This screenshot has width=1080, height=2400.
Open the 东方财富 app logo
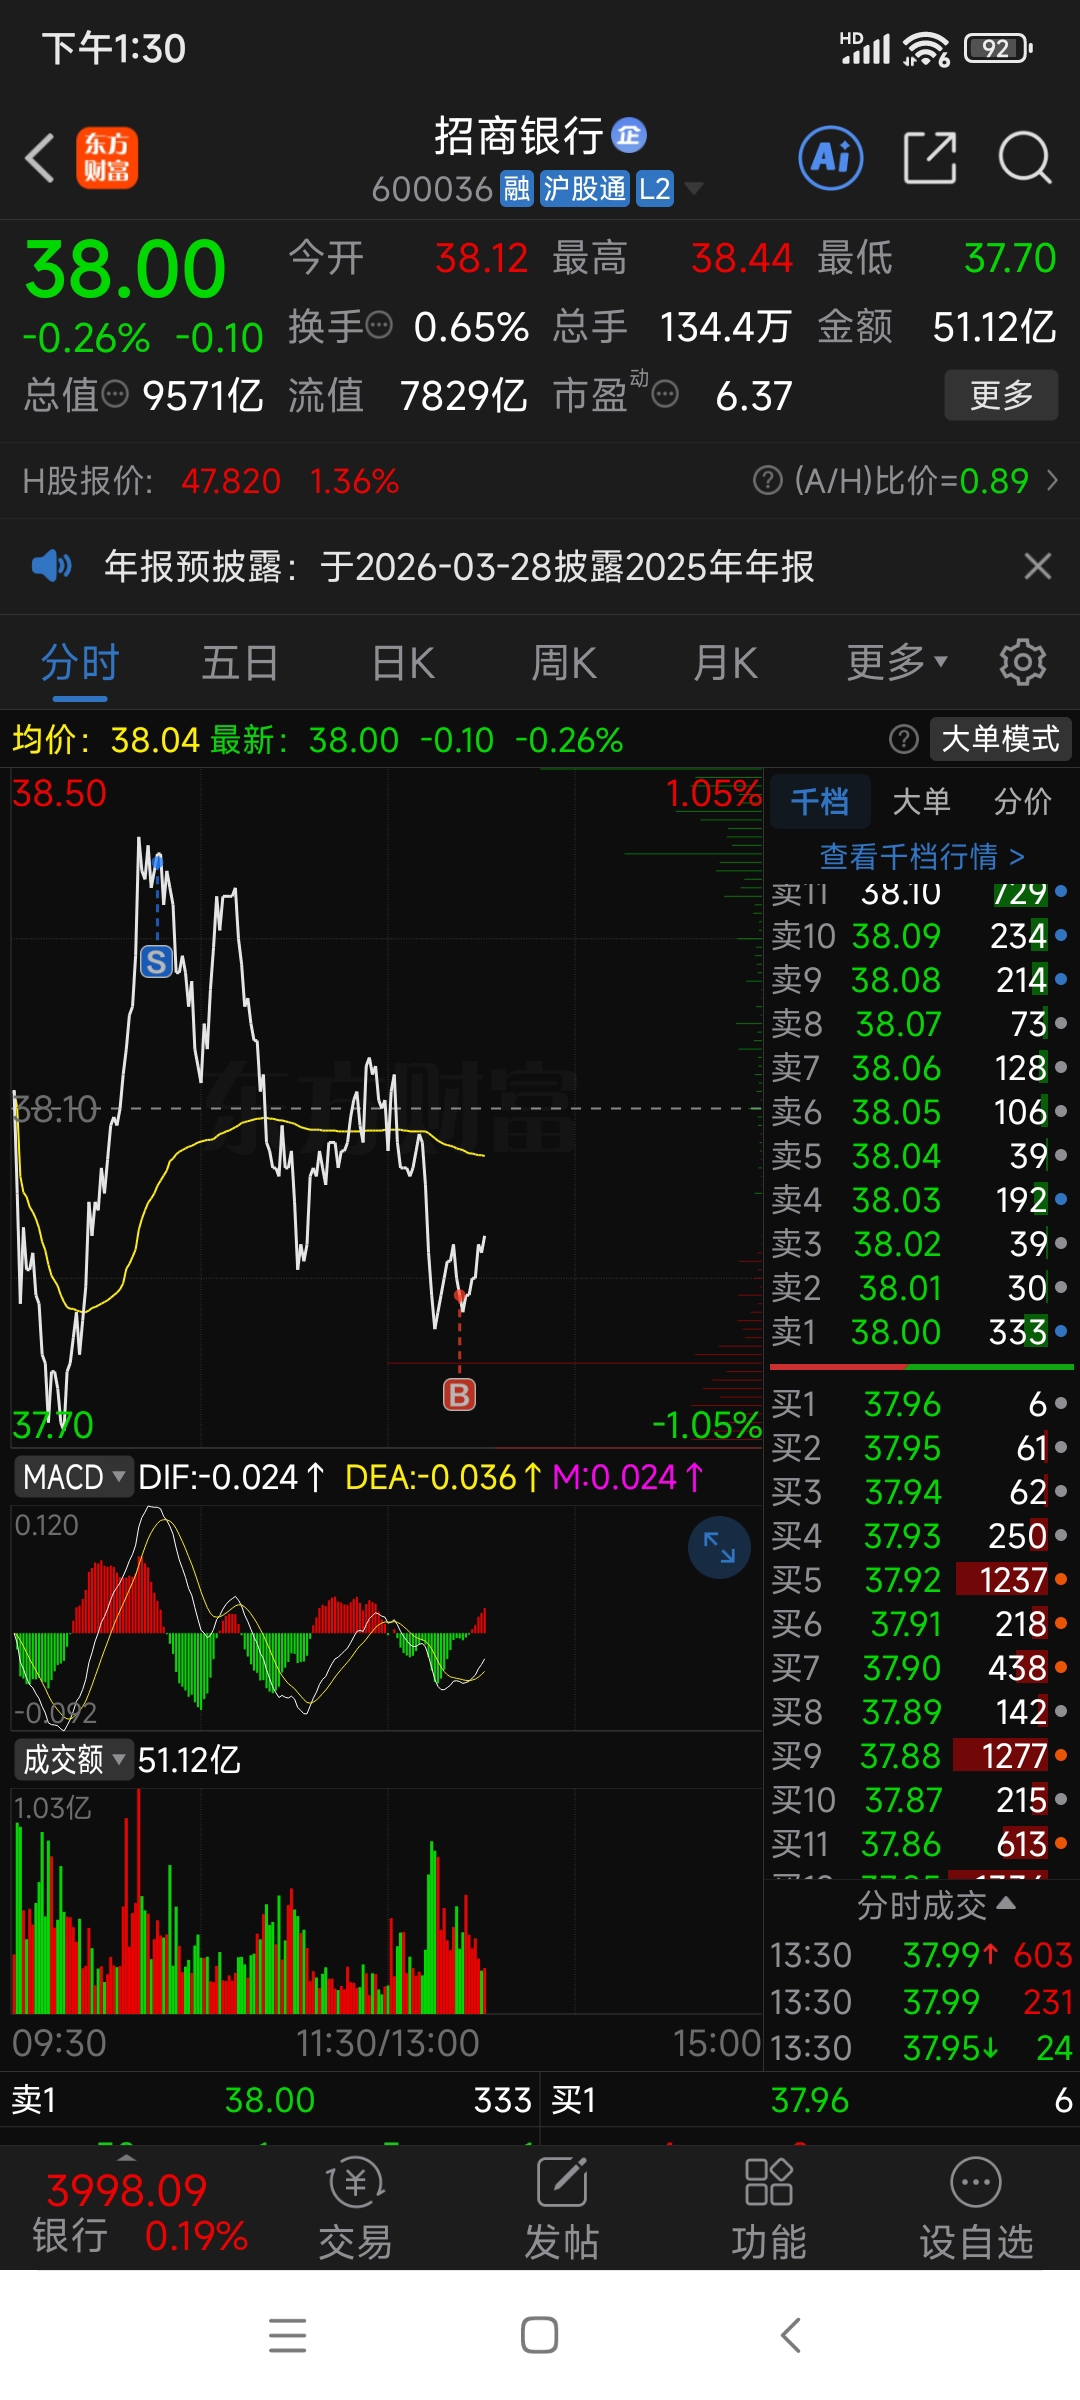107,158
